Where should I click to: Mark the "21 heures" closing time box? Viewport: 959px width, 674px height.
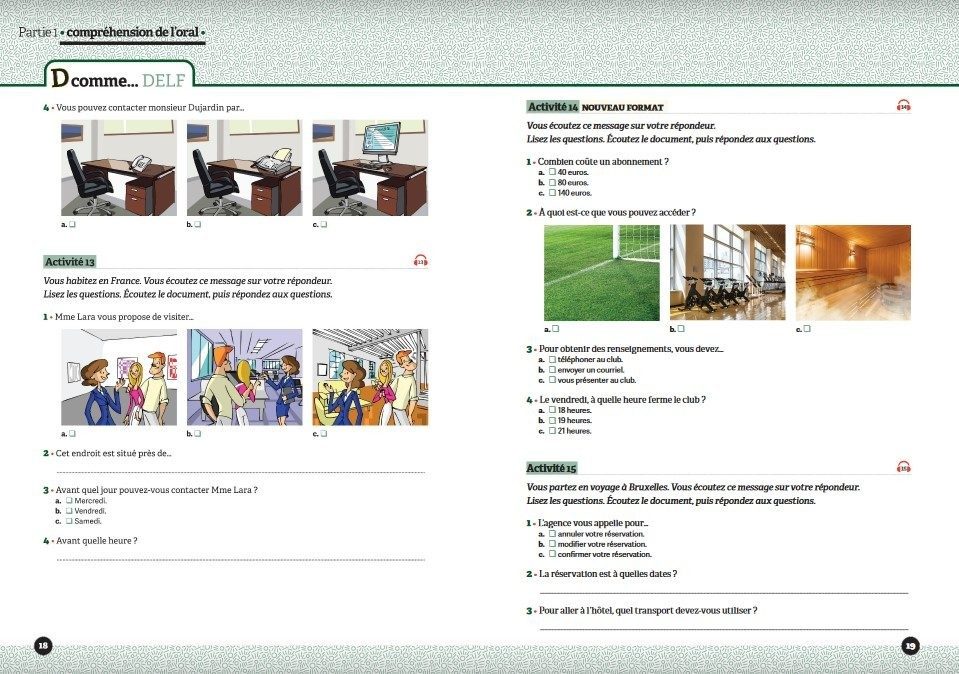click(x=552, y=431)
